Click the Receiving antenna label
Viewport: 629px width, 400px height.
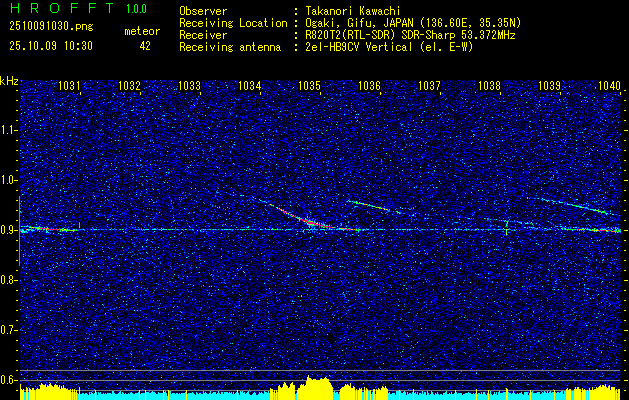coord(230,47)
